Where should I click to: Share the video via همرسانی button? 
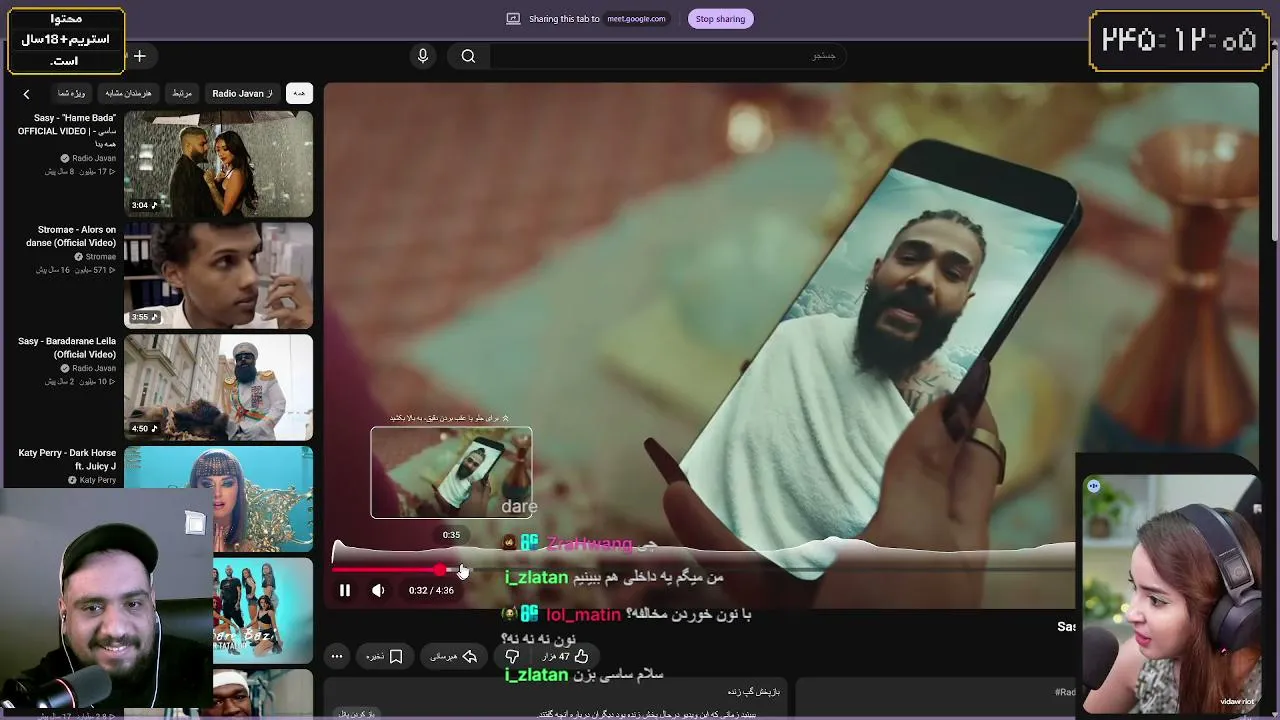coord(453,656)
